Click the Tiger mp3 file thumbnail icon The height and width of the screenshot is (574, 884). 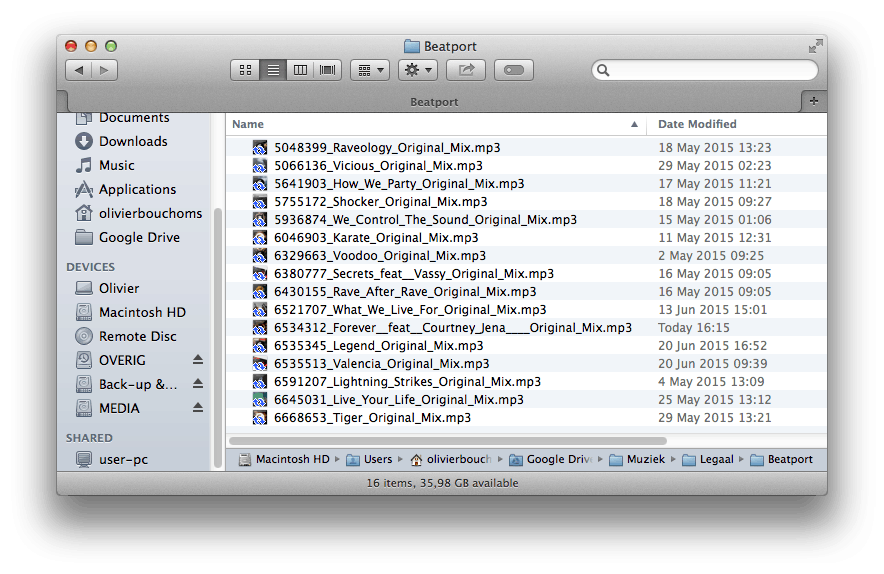[259, 418]
